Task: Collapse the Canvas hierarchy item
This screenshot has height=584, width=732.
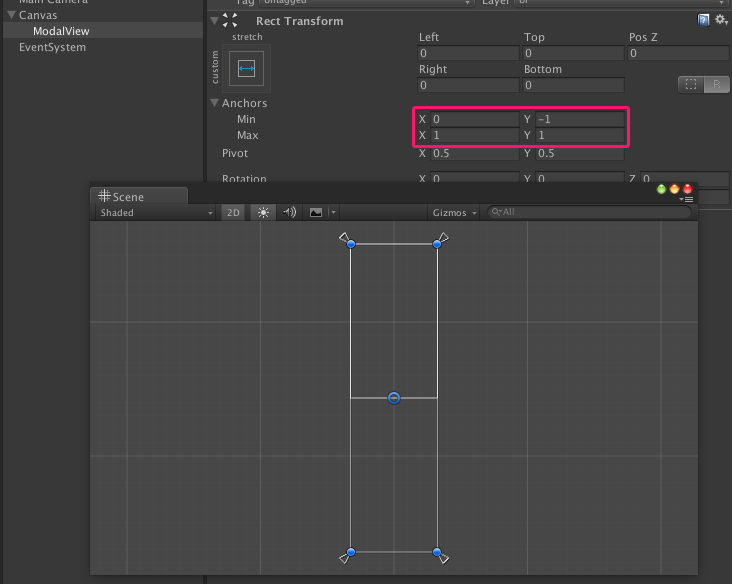Action: coord(12,15)
